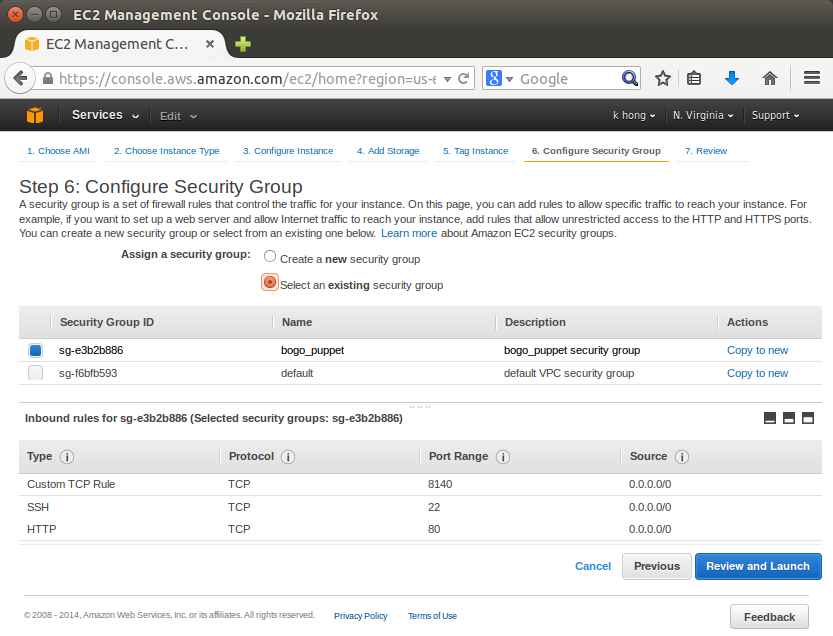
Task: Minimize the inbound rules pane icon
Action: (x=770, y=418)
